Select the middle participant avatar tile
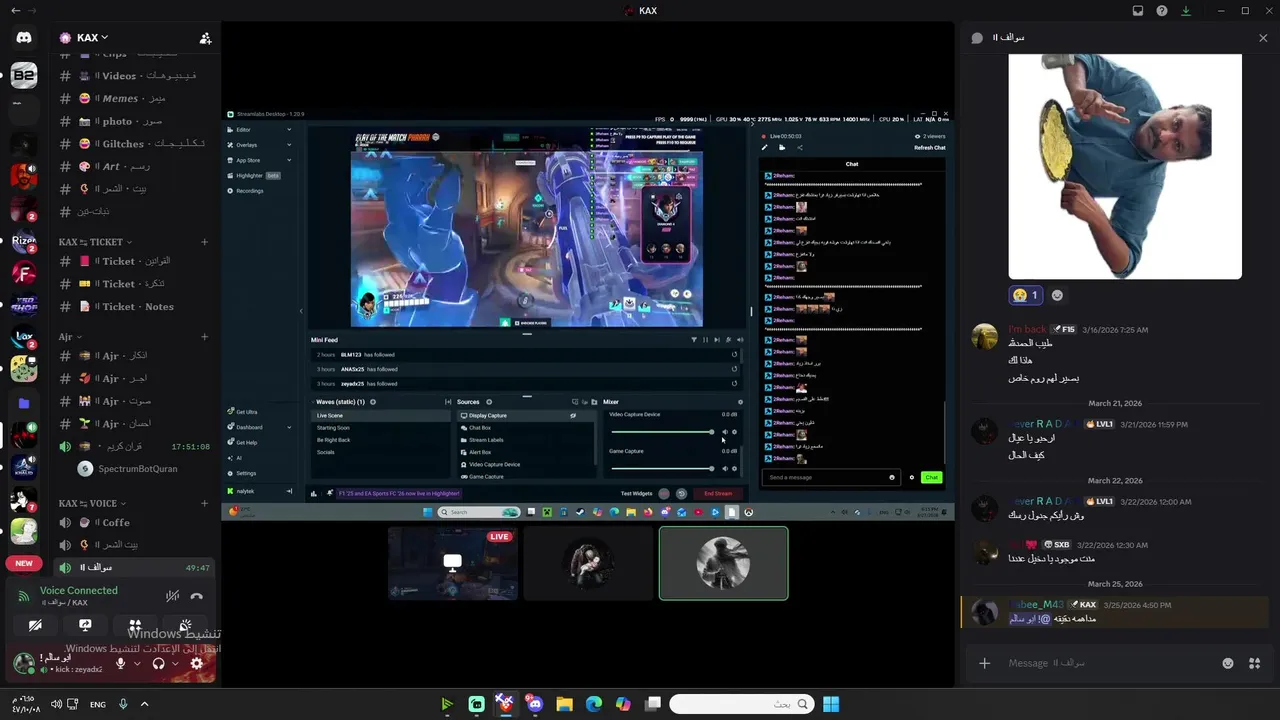Viewport: 1280px width, 720px height. click(588, 563)
